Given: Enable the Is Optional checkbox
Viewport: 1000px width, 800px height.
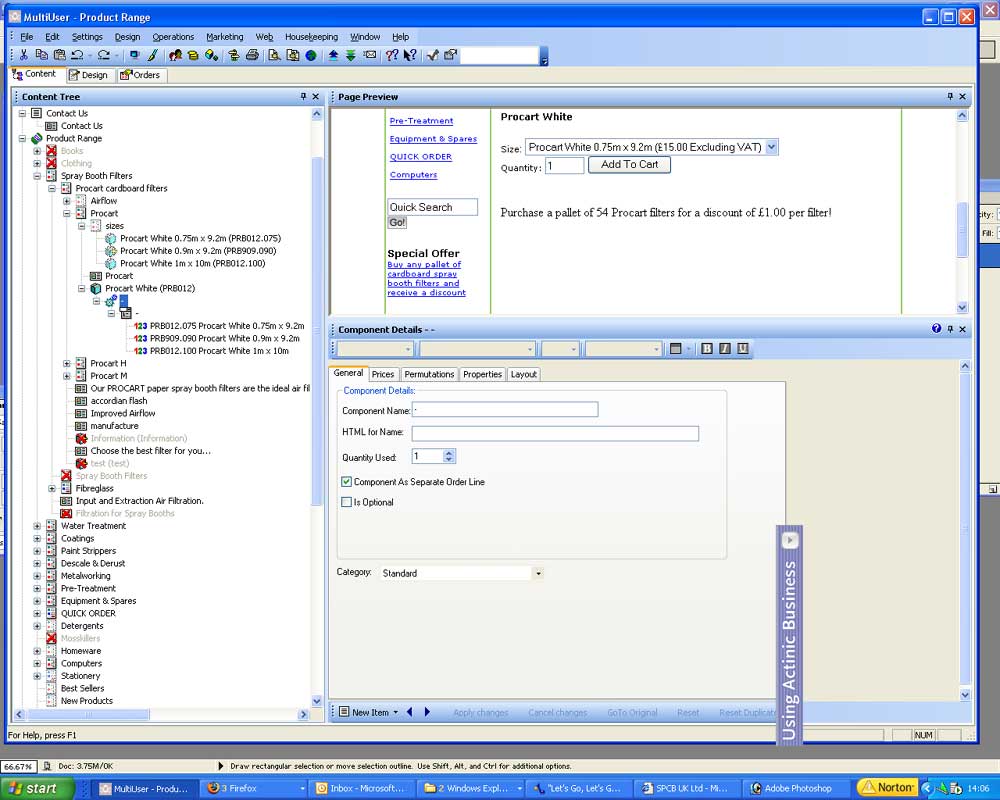Looking at the screenshot, I should [347, 502].
